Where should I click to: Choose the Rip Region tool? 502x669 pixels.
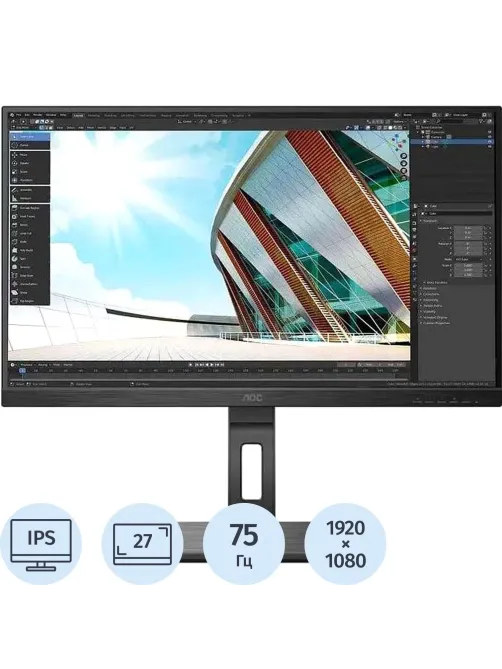(29, 301)
